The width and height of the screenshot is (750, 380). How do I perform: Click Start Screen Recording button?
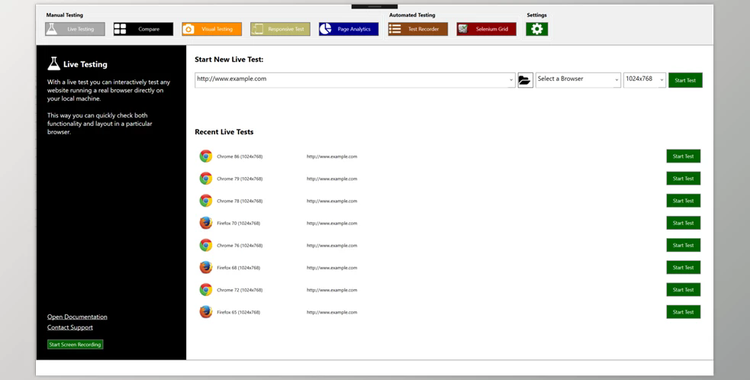coord(75,344)
